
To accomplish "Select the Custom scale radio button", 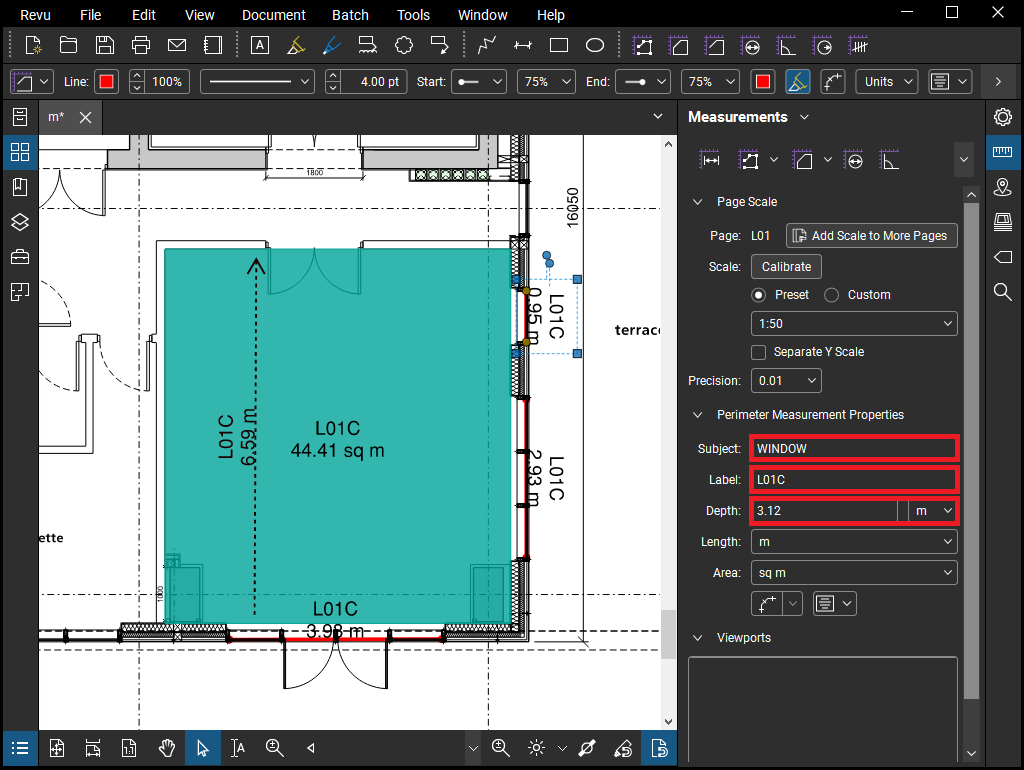I will 831,295.
